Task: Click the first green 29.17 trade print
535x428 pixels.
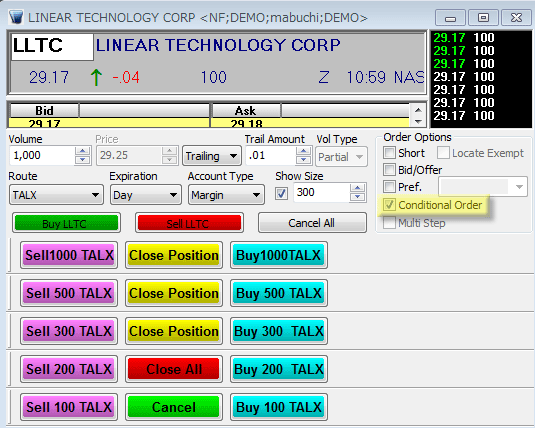Action: tap(449, 38)
